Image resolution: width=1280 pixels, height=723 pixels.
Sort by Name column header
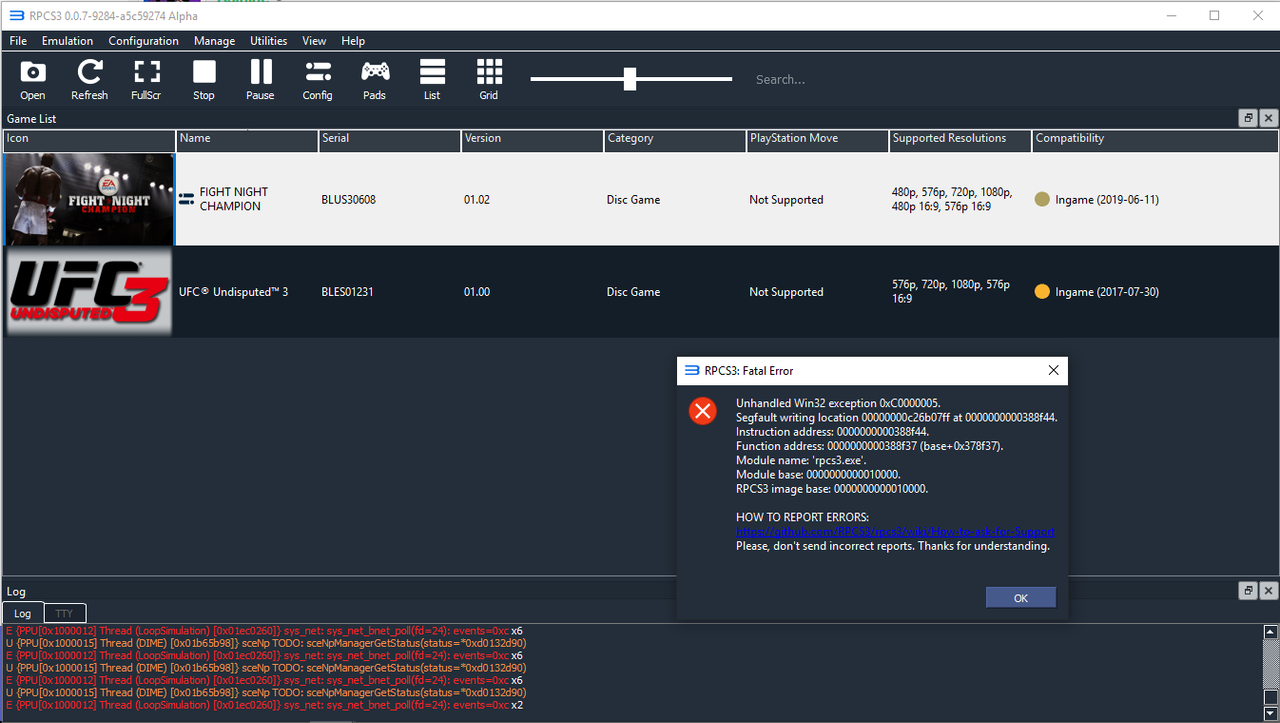tap(248, 139)
